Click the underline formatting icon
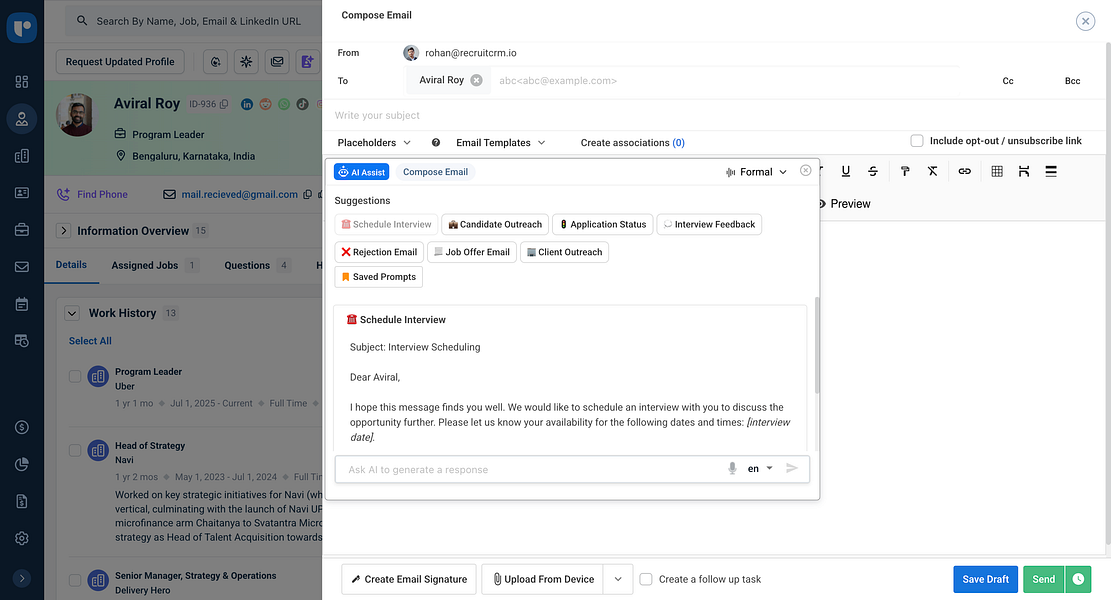1111x600 pixels. pos(845,171)
